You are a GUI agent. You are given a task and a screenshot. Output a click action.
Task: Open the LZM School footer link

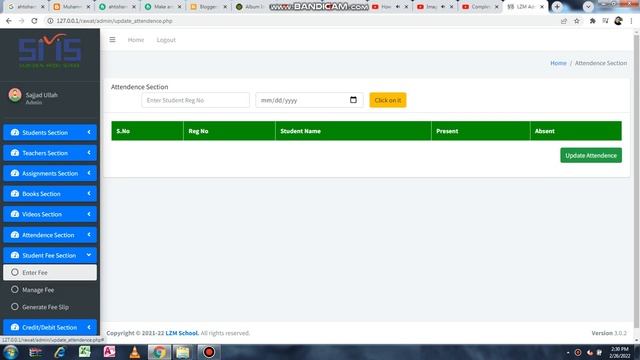(182, 333)
